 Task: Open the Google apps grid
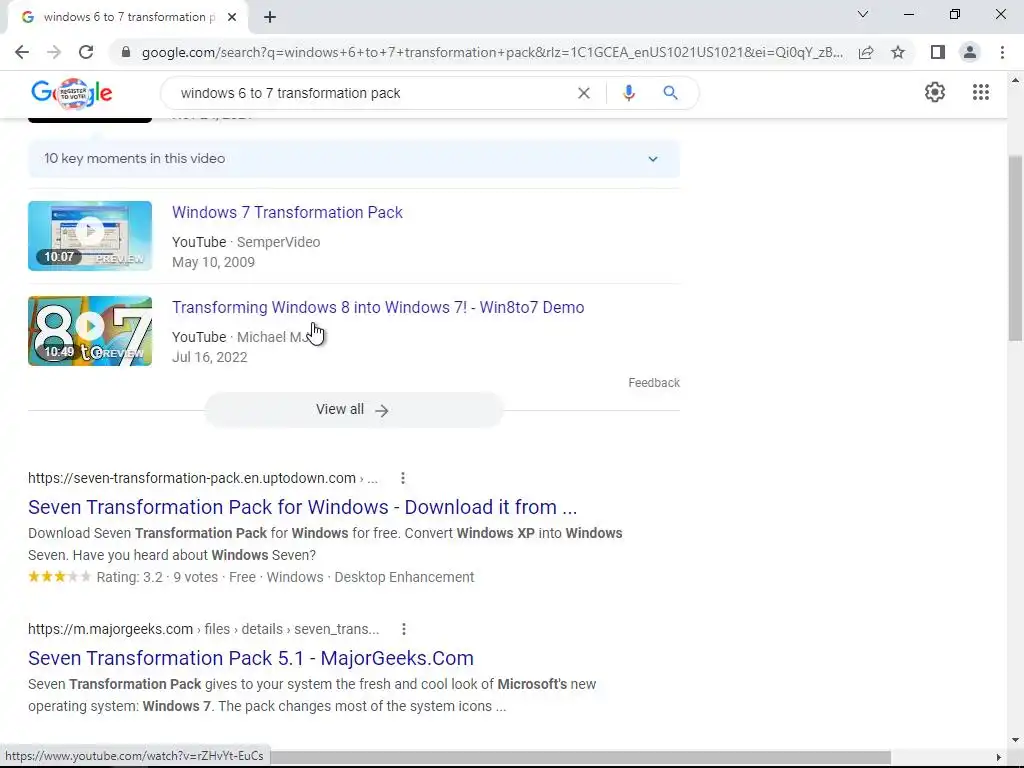pyautogui.click(x=980, y=92)
